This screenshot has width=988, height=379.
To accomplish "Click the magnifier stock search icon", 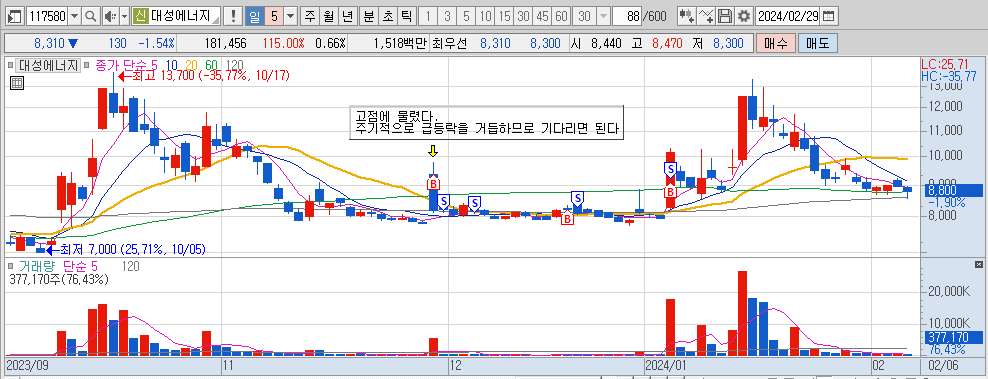I will [x=92, y=16].
